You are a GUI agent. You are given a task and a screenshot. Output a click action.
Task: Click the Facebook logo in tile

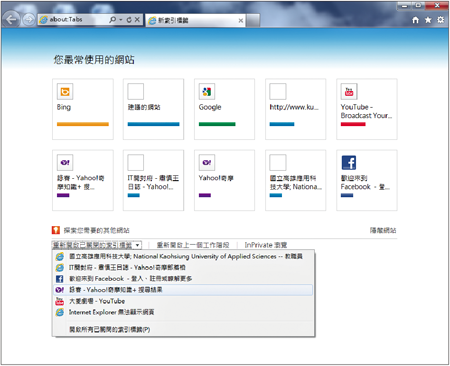(x=349, y=163)
